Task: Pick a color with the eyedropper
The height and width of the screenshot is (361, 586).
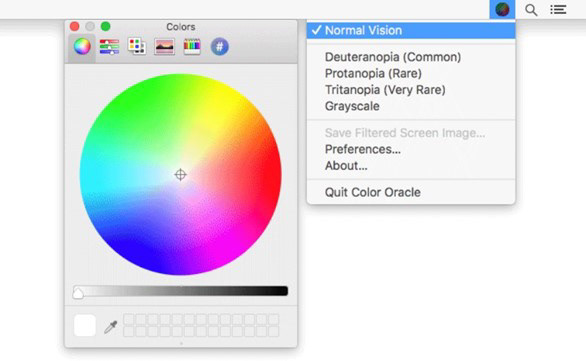Action: click(111, 327)
